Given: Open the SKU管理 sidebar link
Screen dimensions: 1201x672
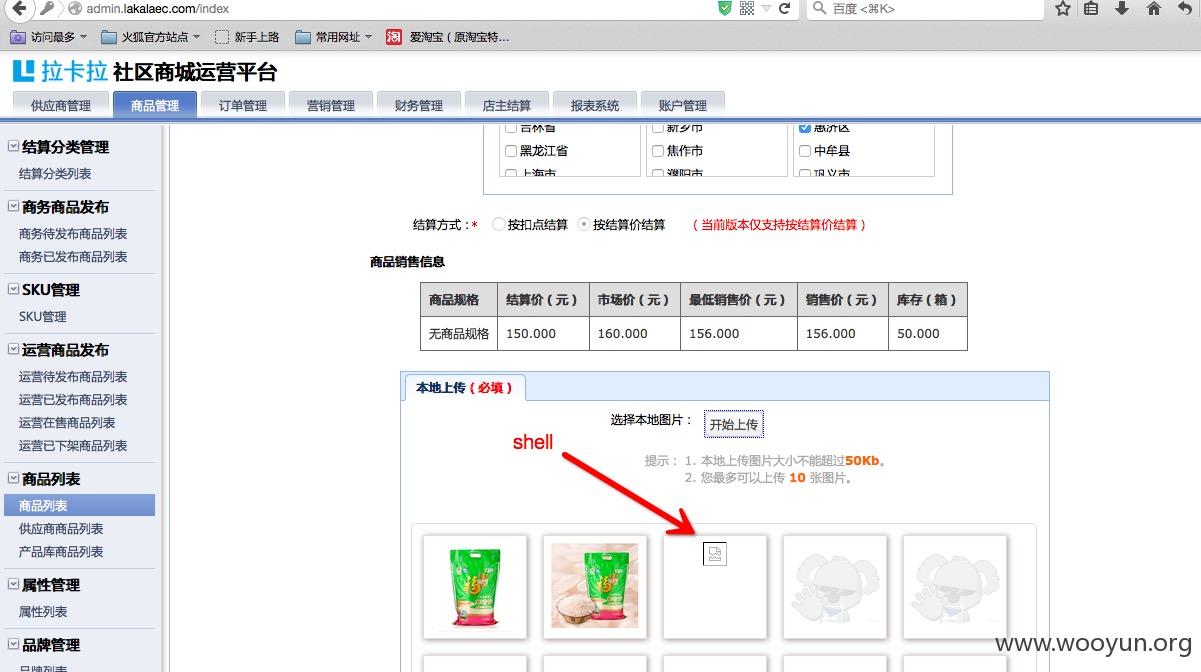Looking at the screenshot, I should coord(42,317).
